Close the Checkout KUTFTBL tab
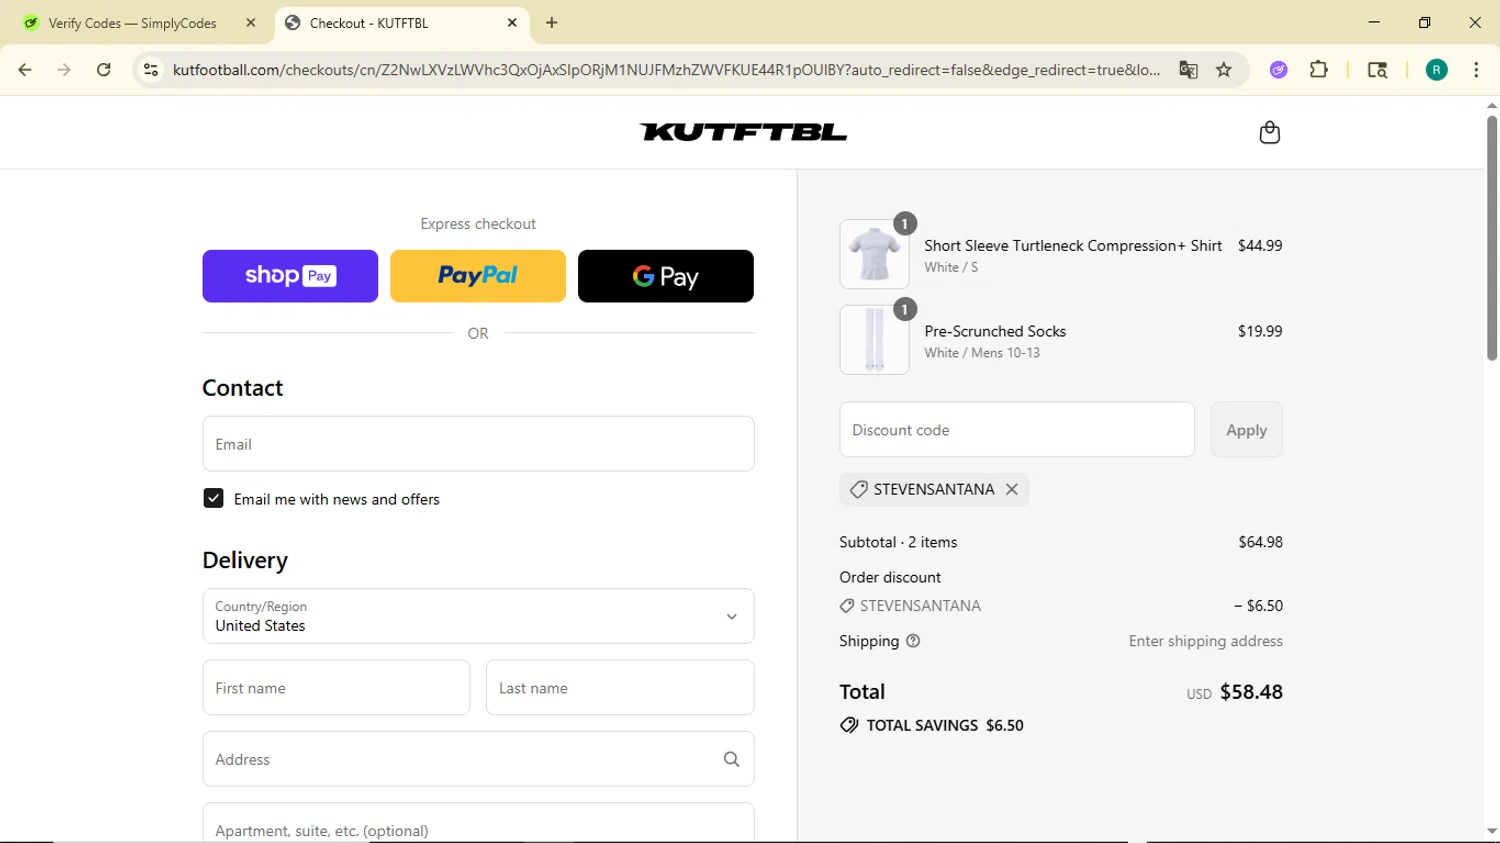The image size is (1500, 843). pyautogui.click(x=512, y=23)
